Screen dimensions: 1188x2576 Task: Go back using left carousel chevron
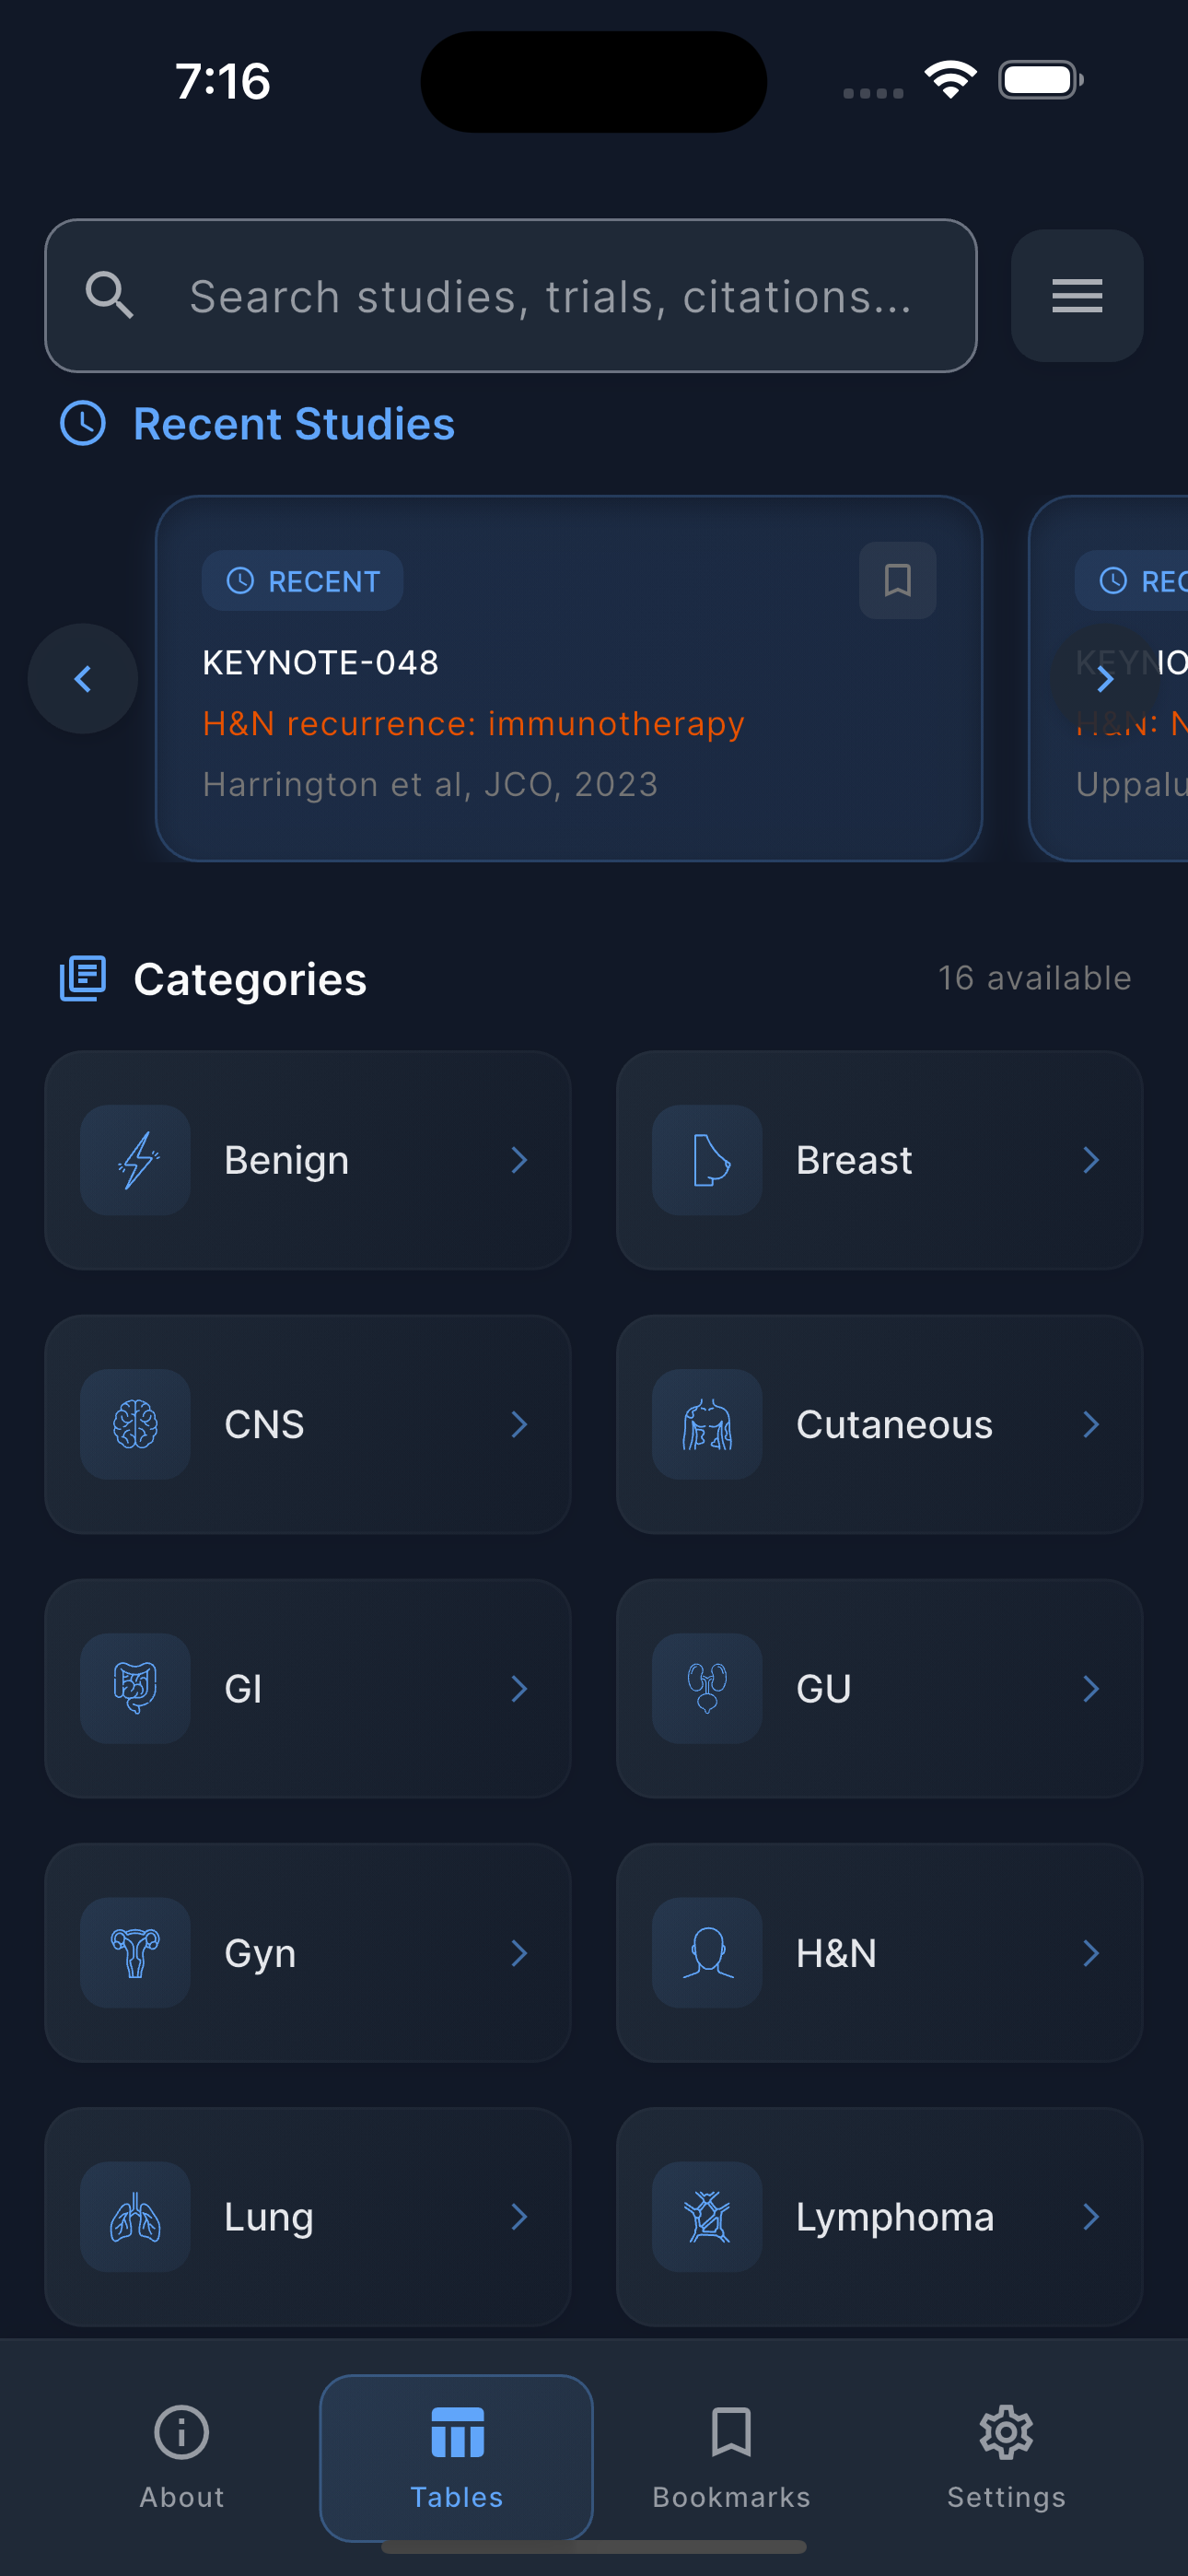[x=82, y=679]
